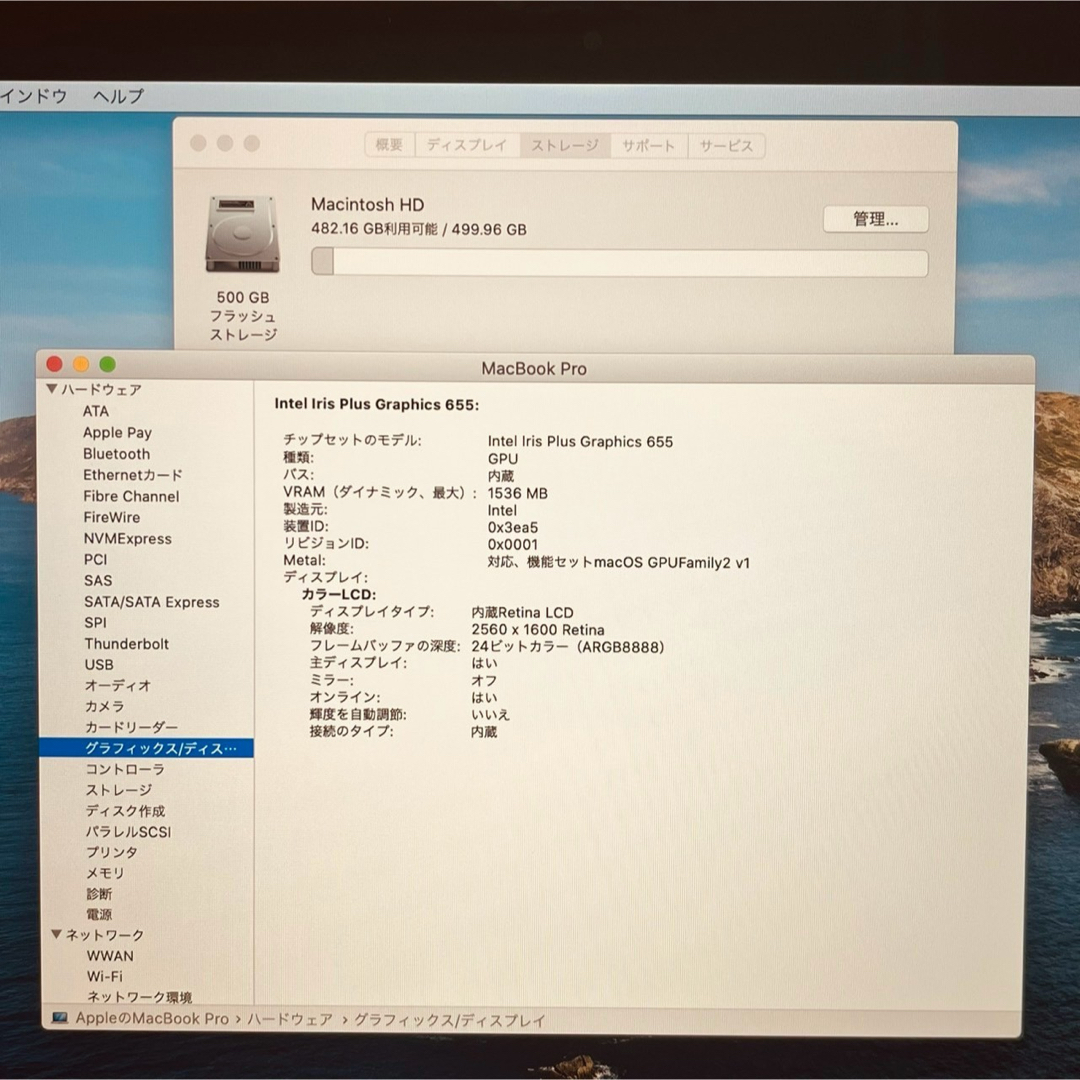Select コントローラ in the sidebar
The height and width of the screenshot is (1080, 1080).
pyautogui.click(x=125, y=769)
